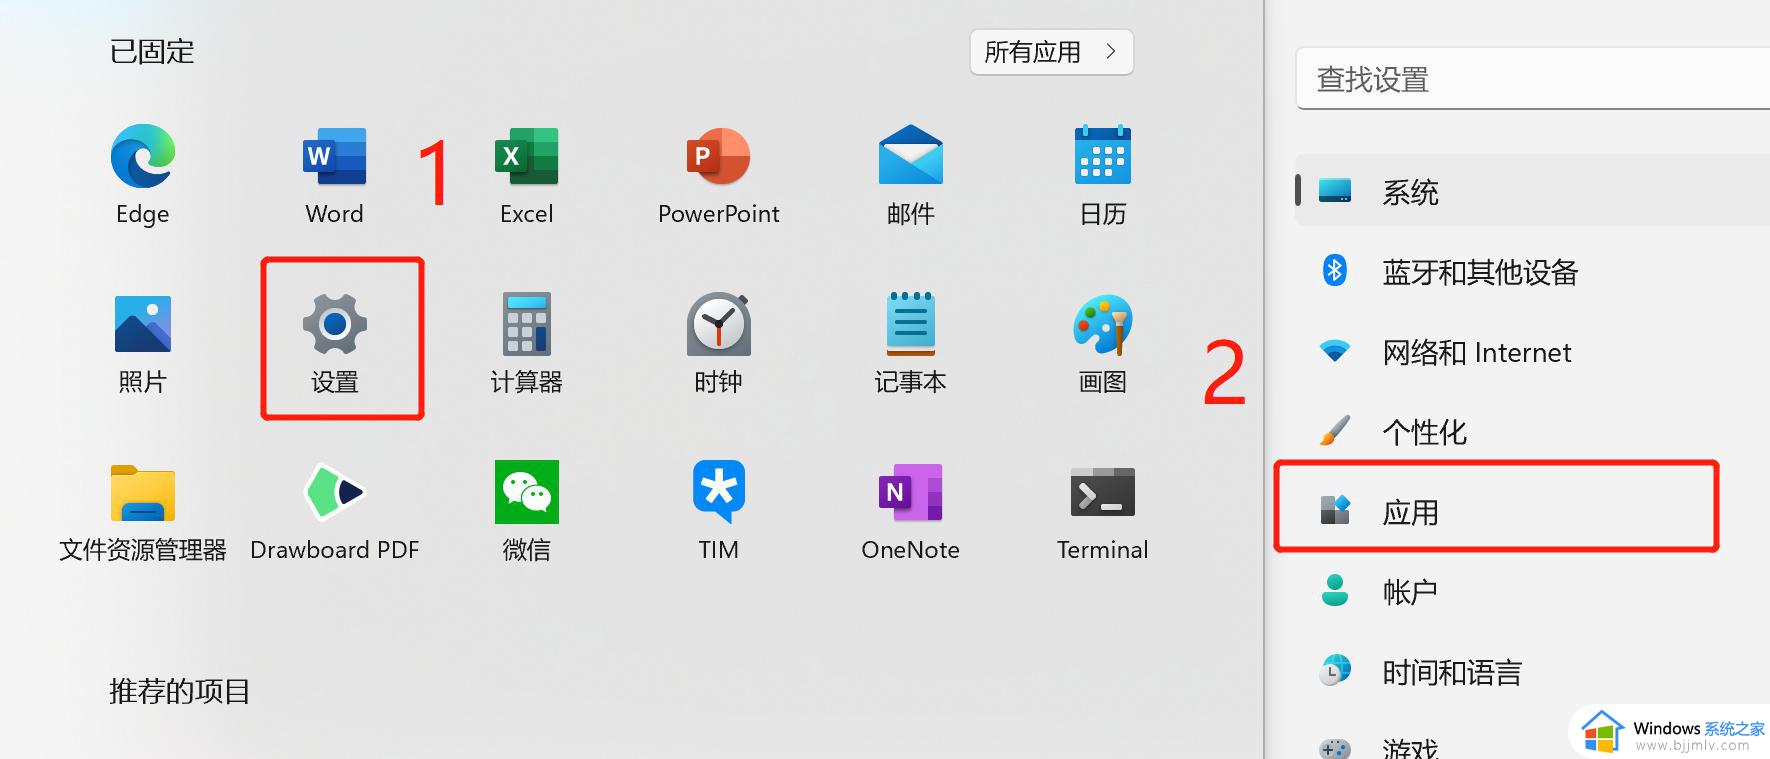Image resolution: width=1770 pixels, height=759 pixels.
Task: Launch the TIM app
Action: point(718,491)
